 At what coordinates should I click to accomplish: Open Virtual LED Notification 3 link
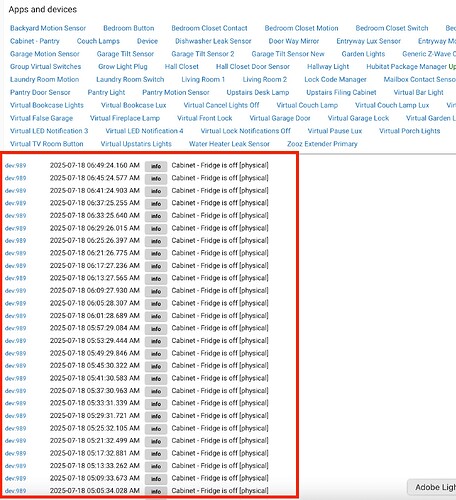[49, 131]
